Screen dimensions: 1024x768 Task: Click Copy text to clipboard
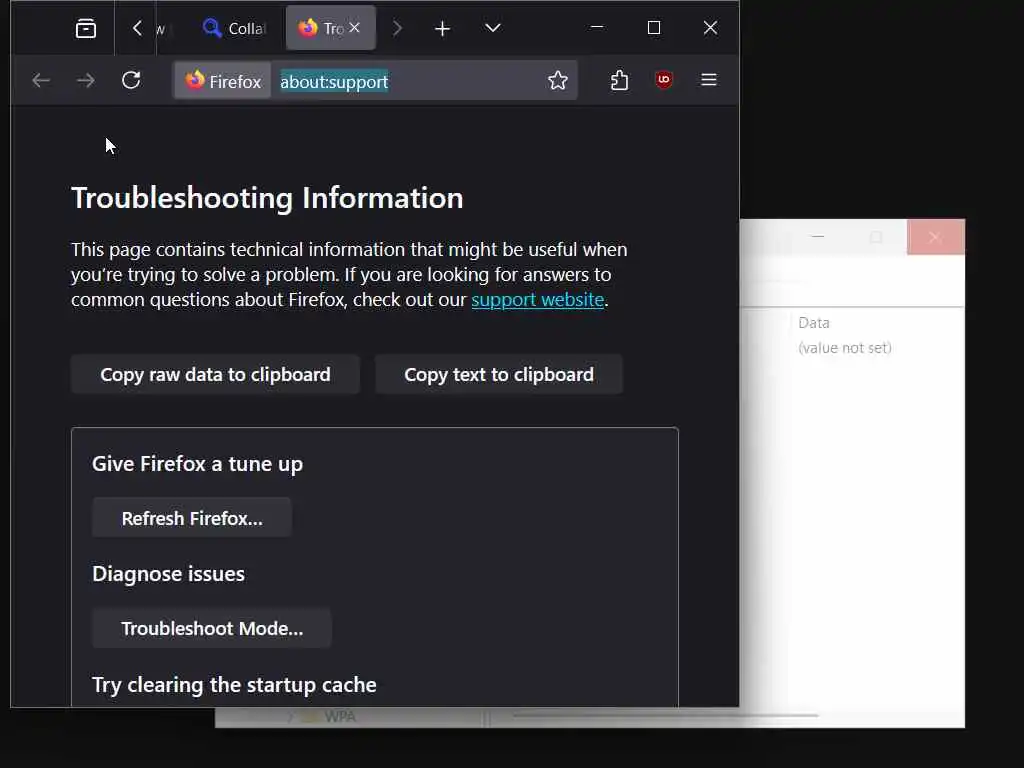pyautogui.click(x=499, y=374)
